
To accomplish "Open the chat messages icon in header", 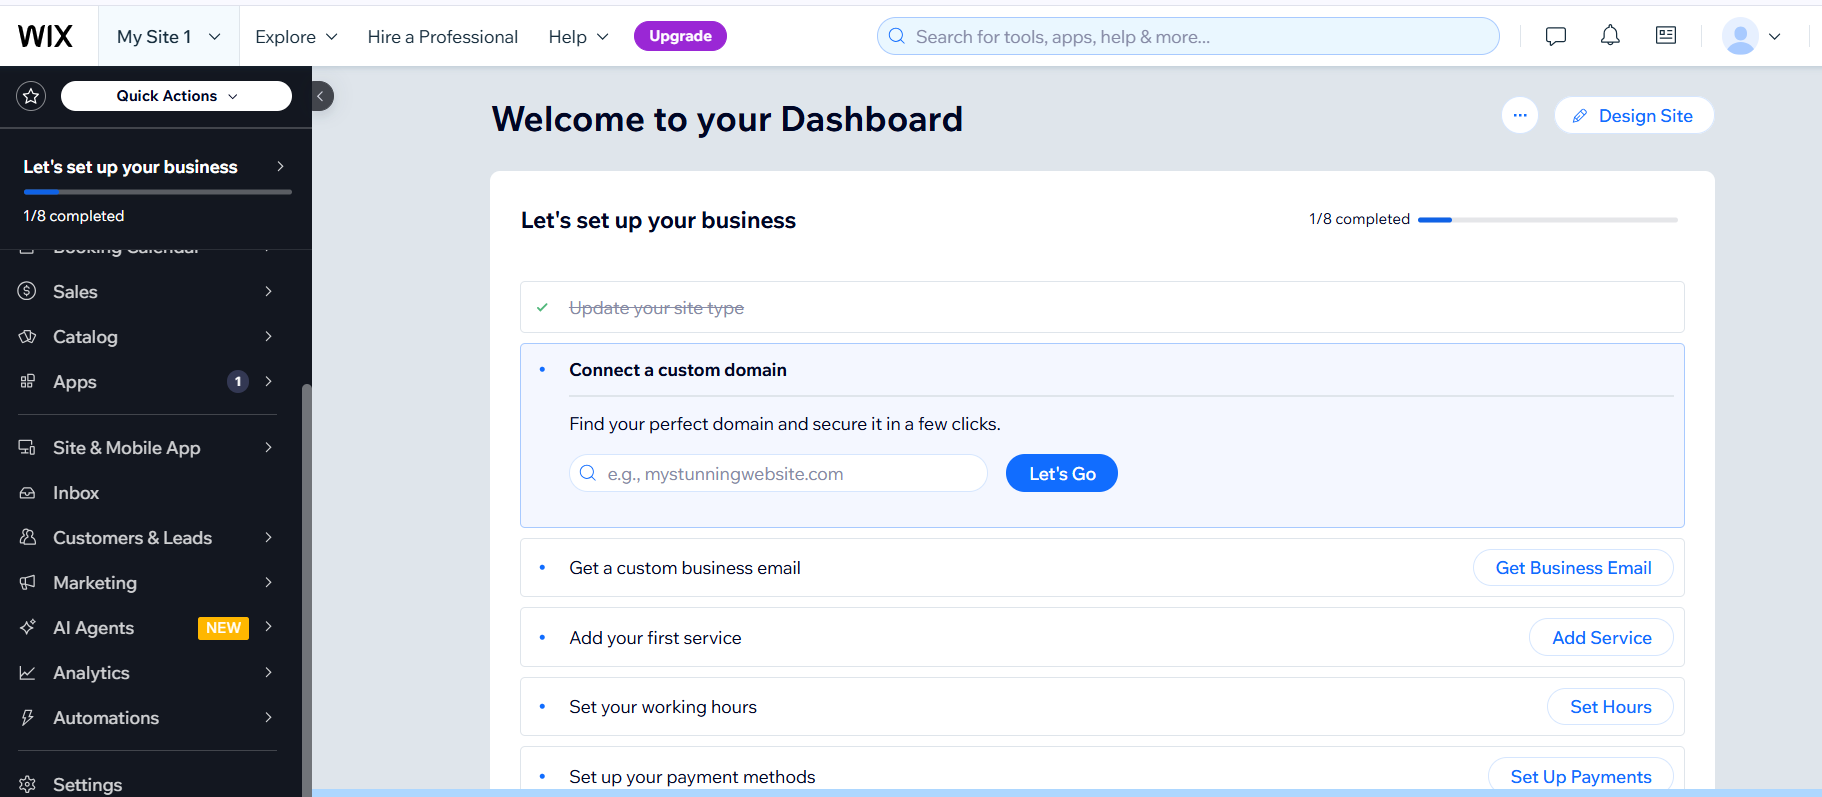I will pyautogui.click(x=1555, y=36).
